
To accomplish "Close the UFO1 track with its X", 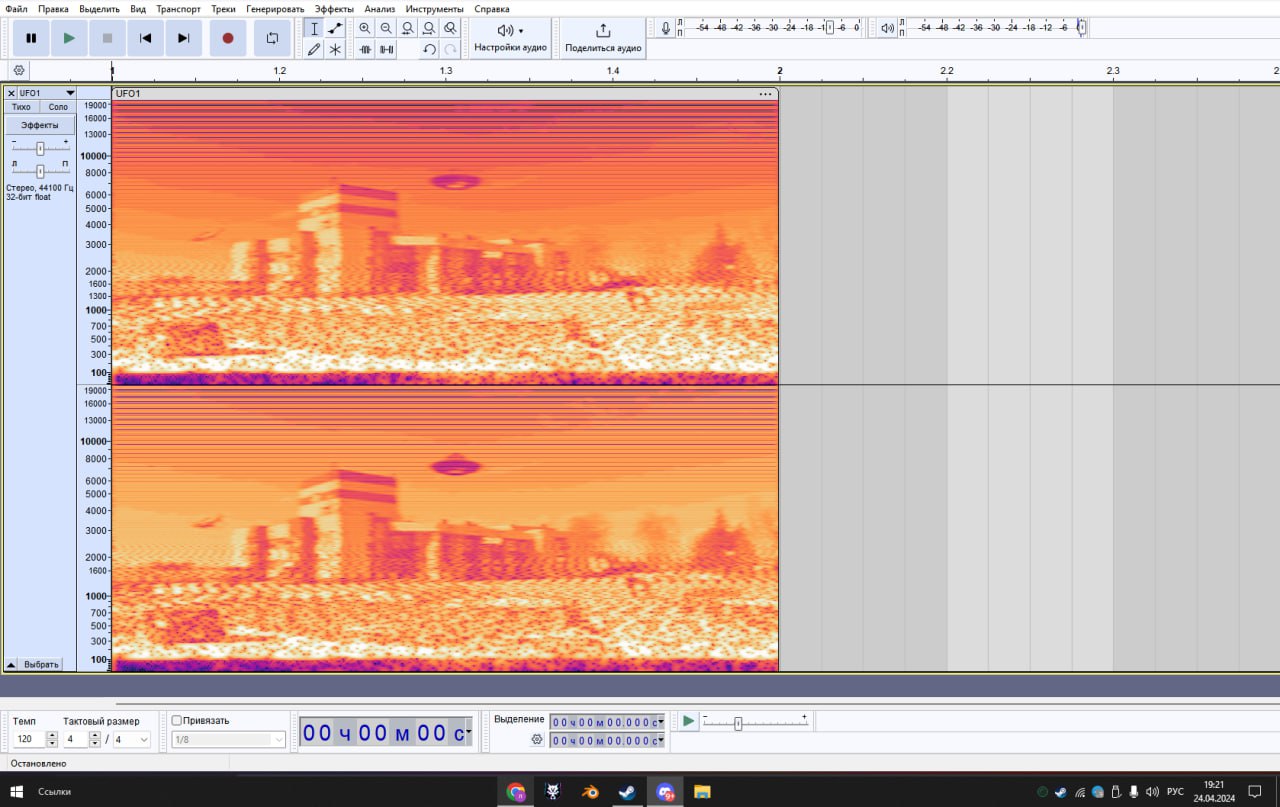I will (11, 93).
